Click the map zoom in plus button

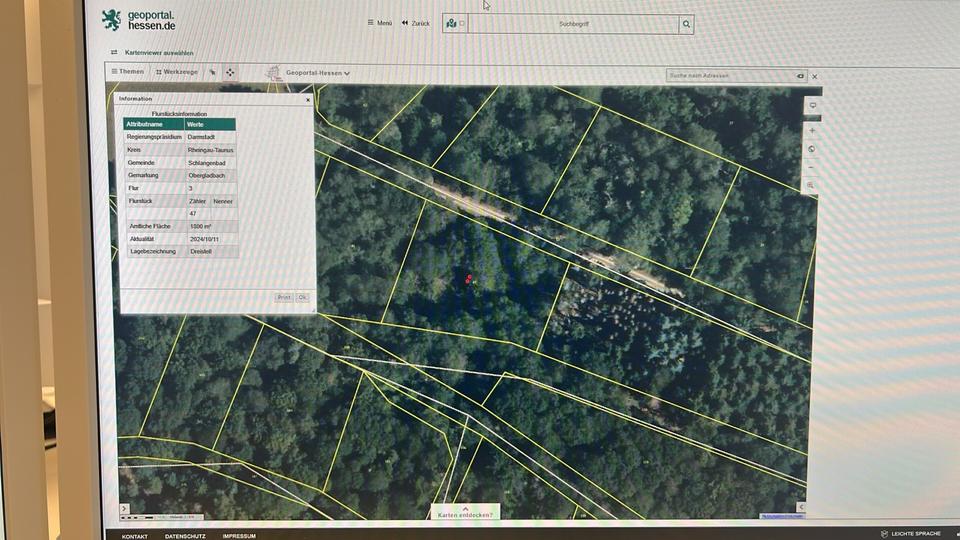pos(812,131)
